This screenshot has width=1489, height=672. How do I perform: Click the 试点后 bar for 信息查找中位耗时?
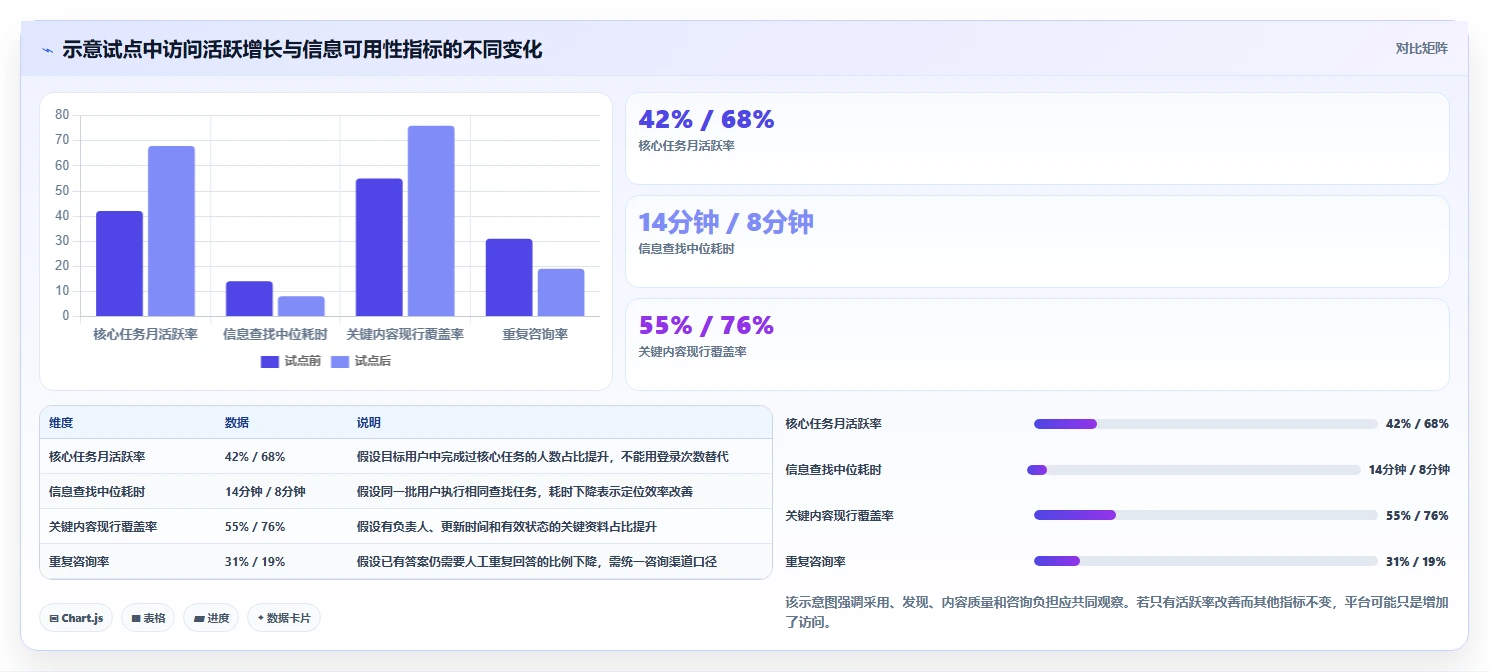tap(301, 307)
